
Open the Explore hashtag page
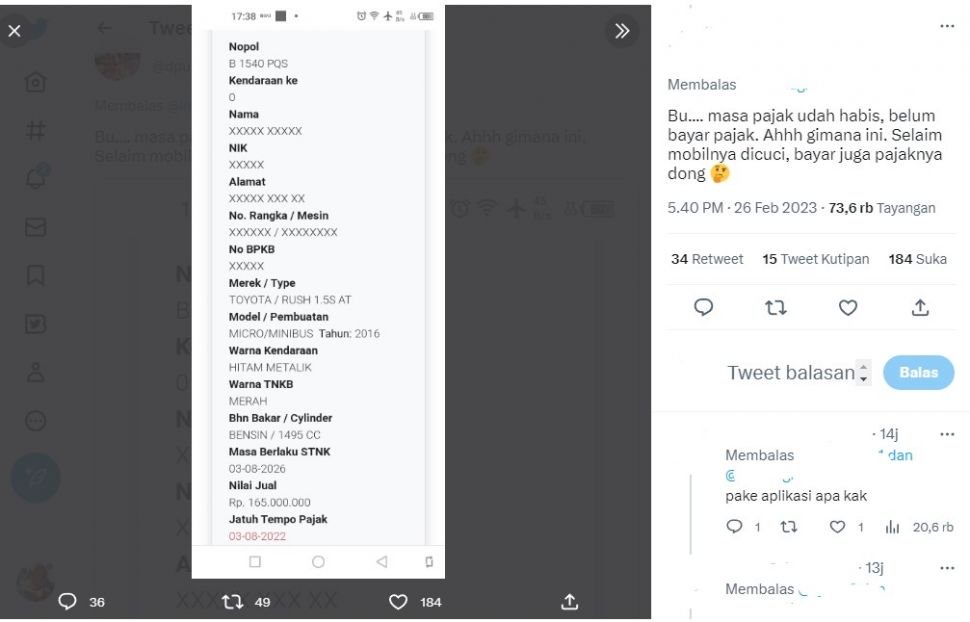pos(36,131)
